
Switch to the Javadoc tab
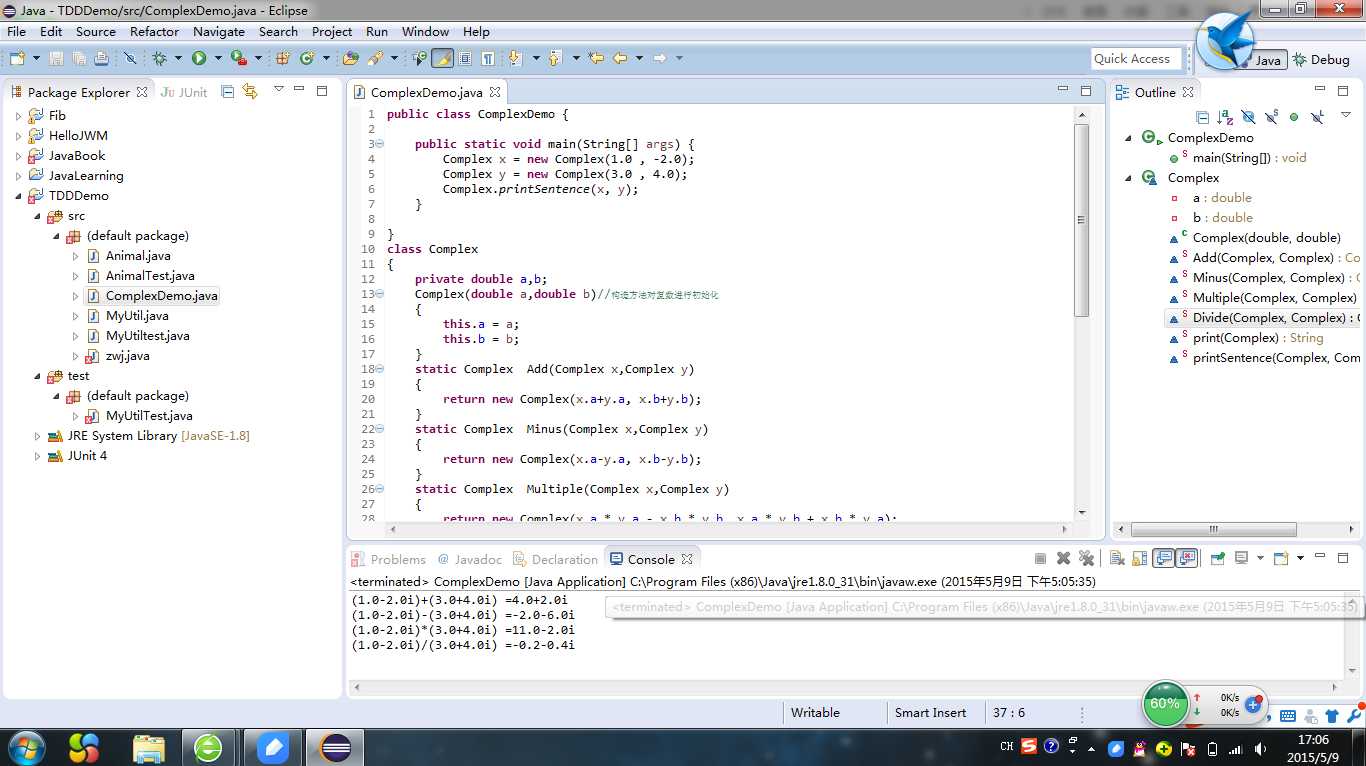(470, 559)
